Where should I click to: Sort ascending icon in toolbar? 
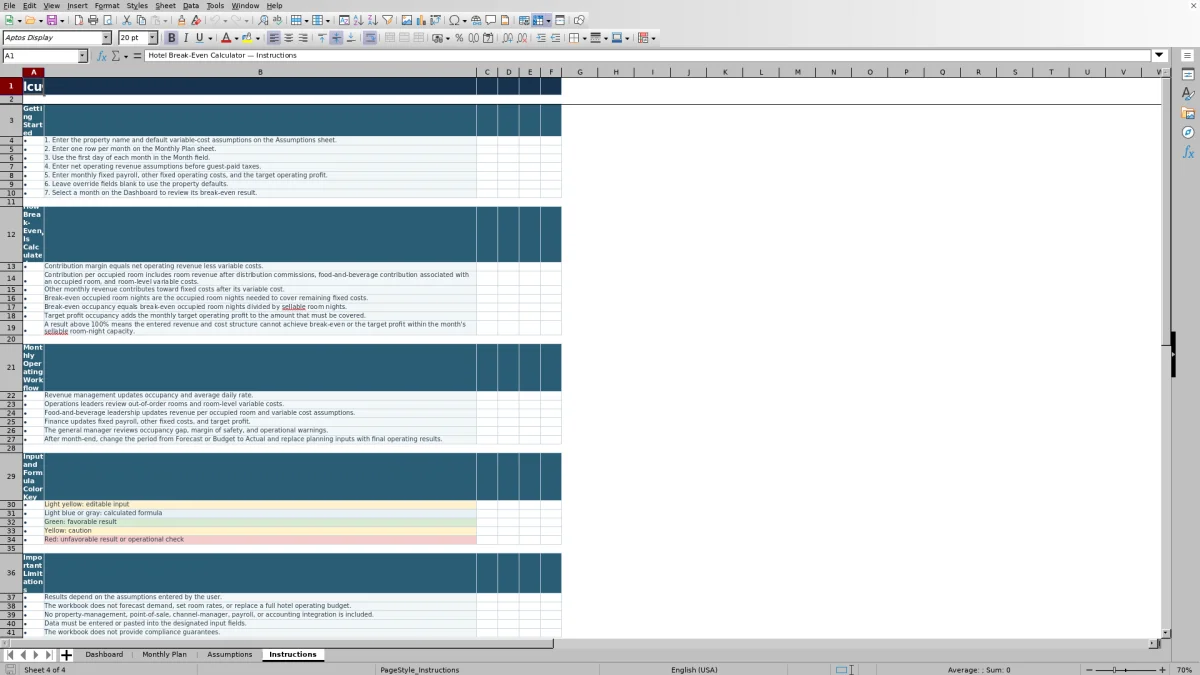pyautogui.click(x=358, y=20)
